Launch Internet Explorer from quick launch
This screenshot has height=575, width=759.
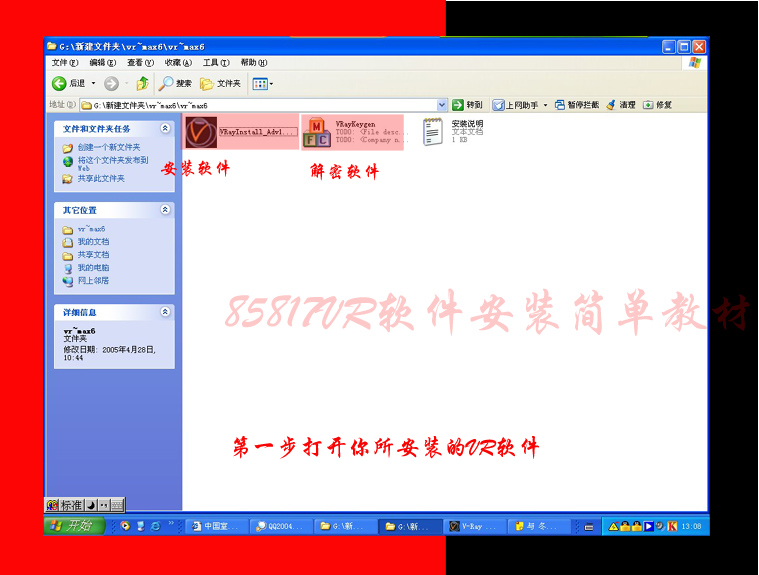[x=155, y=526]
